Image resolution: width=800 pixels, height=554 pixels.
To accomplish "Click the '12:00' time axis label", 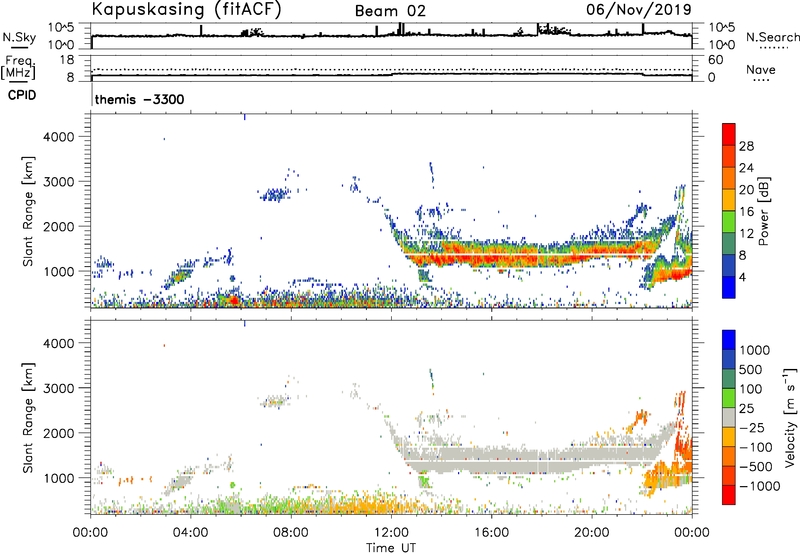I will pos(391,533).
